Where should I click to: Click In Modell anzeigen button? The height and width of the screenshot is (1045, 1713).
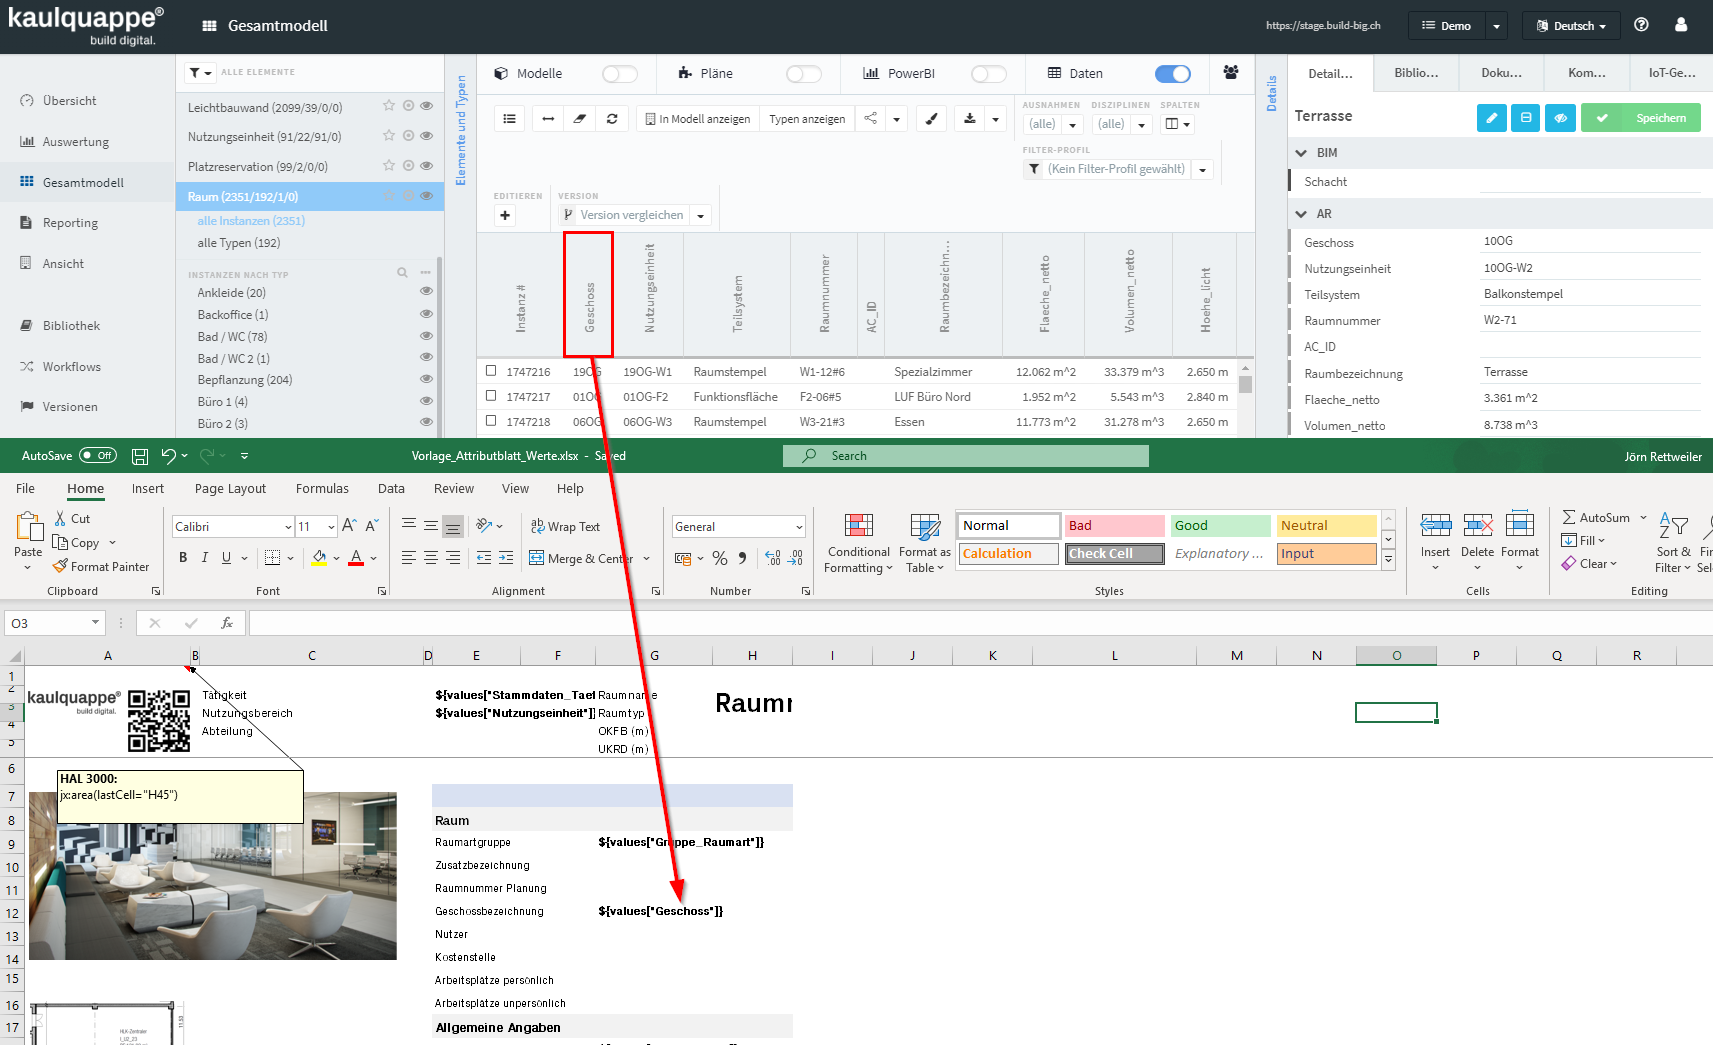click(x=698, y=119)
